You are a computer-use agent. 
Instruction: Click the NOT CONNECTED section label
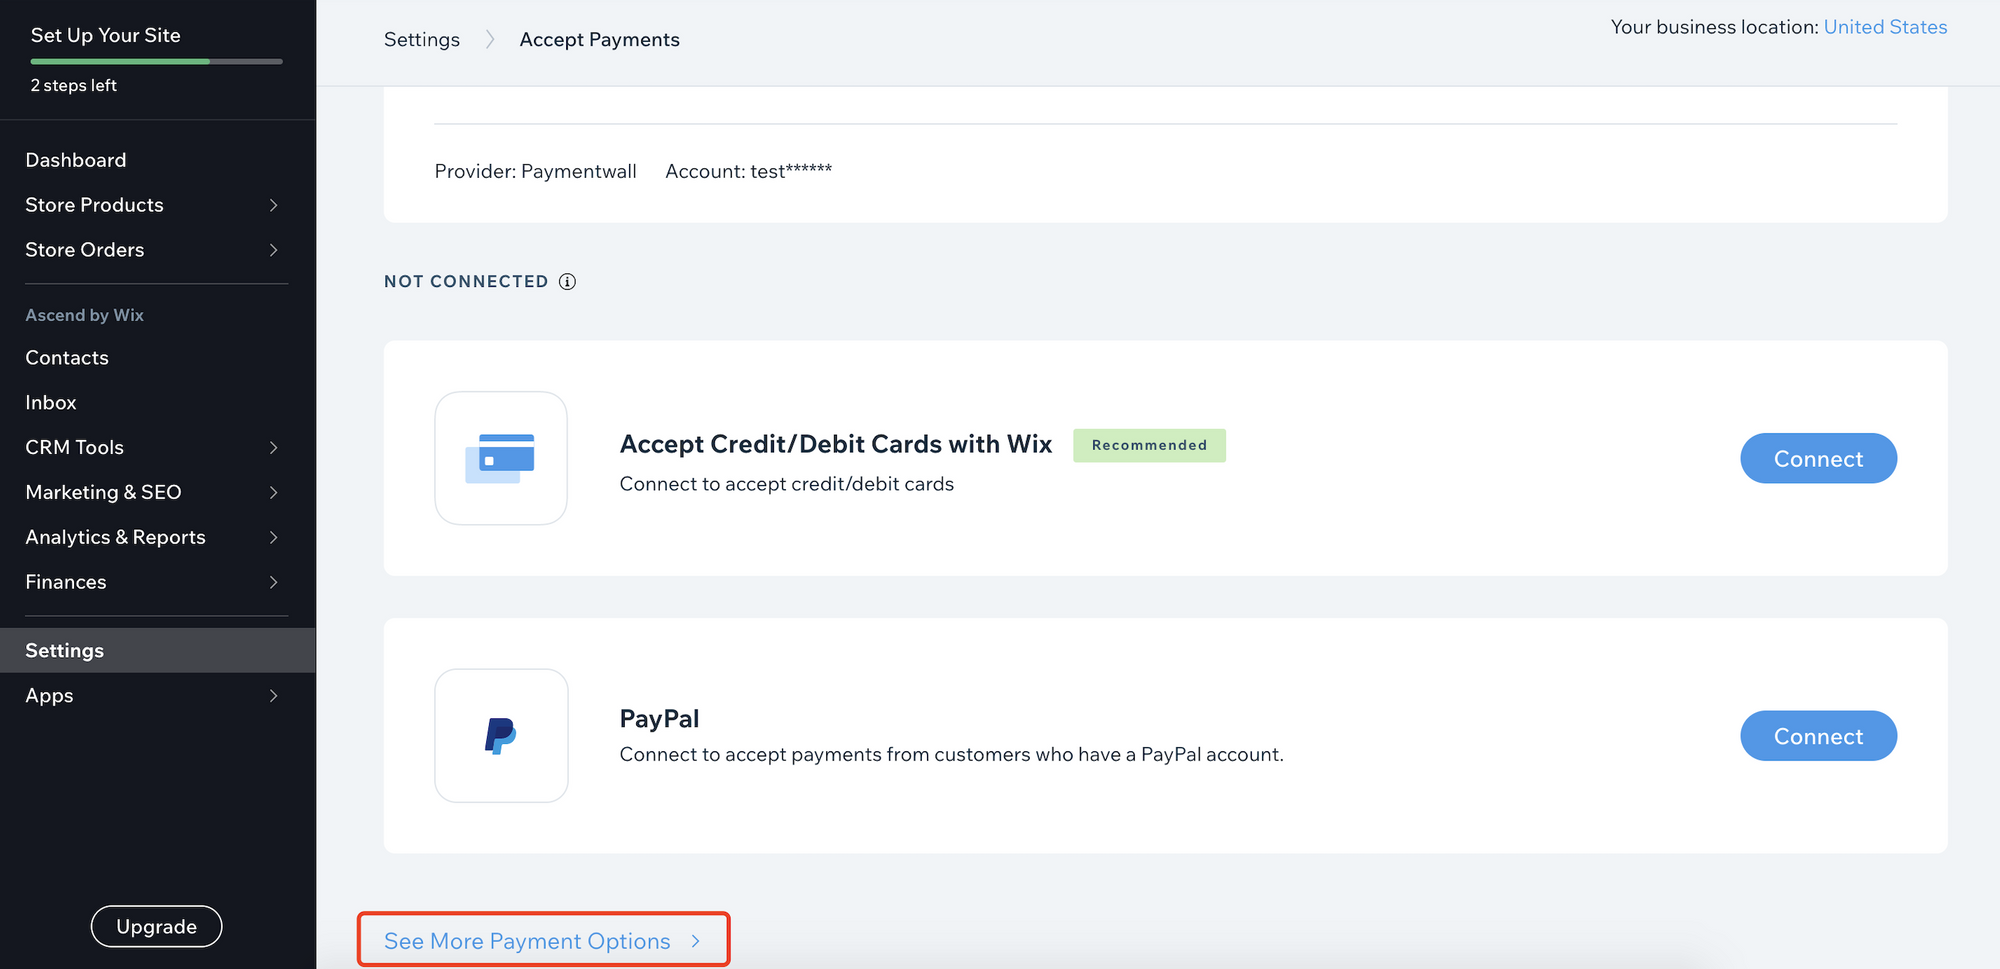[466, 282]
